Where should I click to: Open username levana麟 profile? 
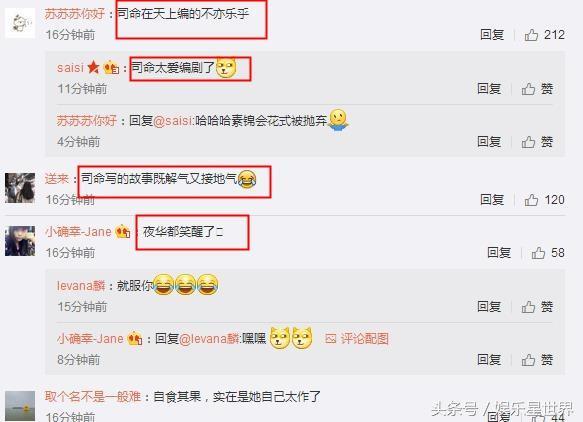(81, 286)
